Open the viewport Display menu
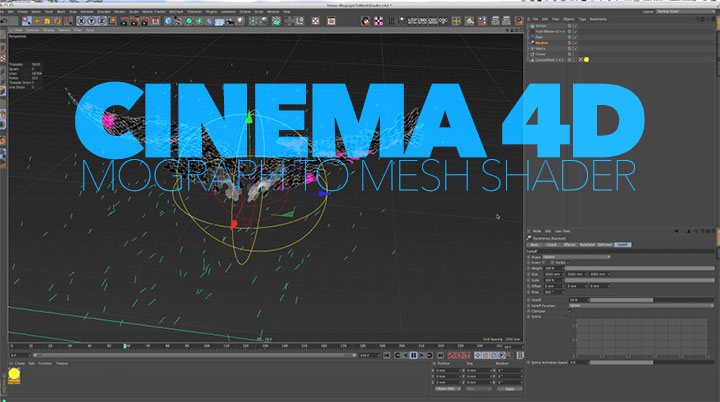Image resolution: width=720 pixels, height=402 pixels. point(48,30)
